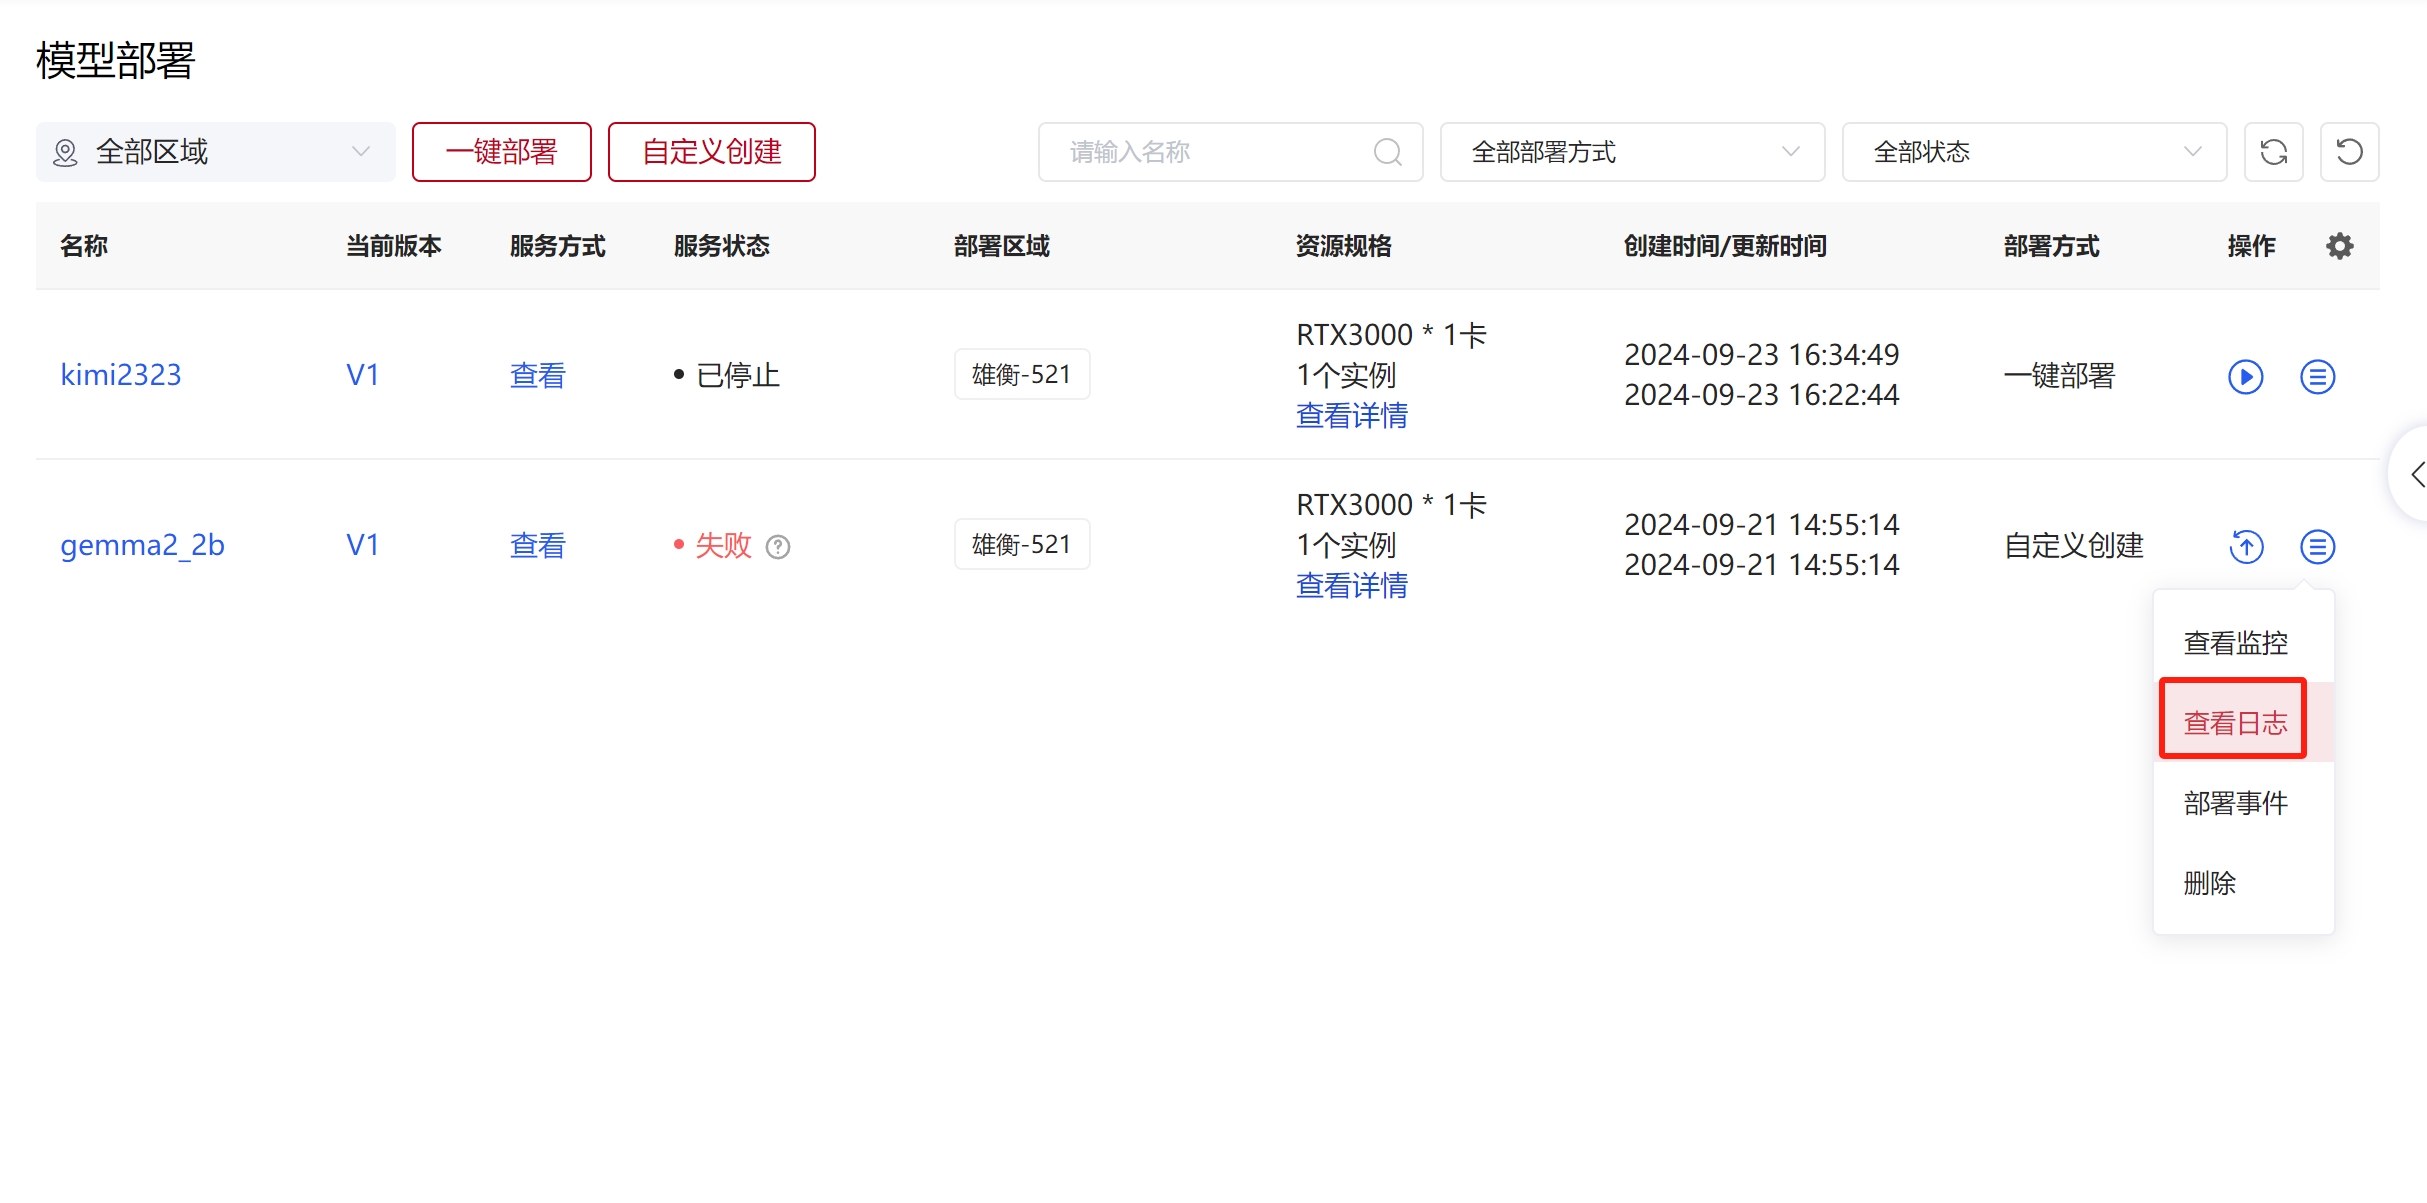Choose 删除 in the dropdown menu
Screen dimensions: 2427x1203
pyautogui.click(x=2209, y=883)
